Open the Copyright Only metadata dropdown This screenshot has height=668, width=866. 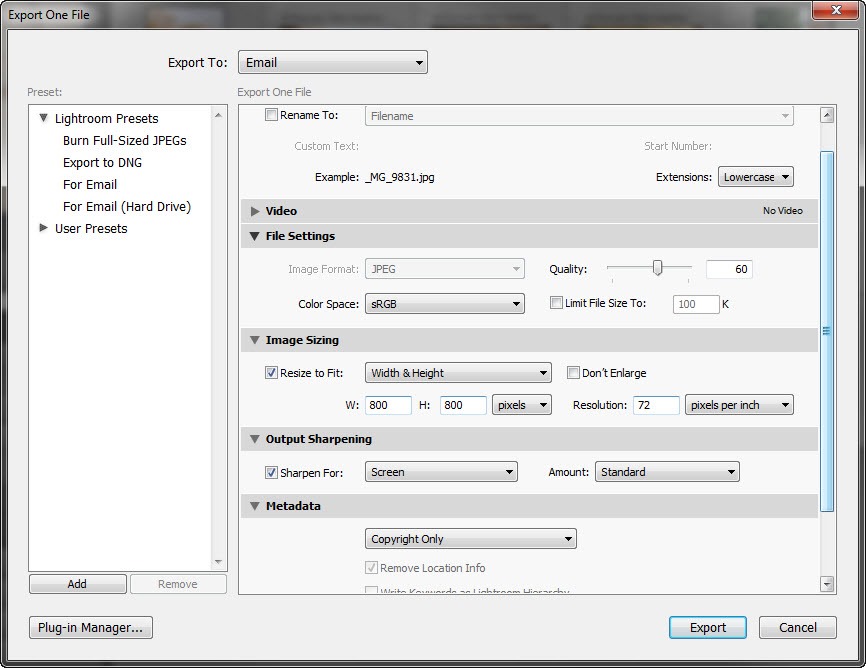(x=470, y=539)
